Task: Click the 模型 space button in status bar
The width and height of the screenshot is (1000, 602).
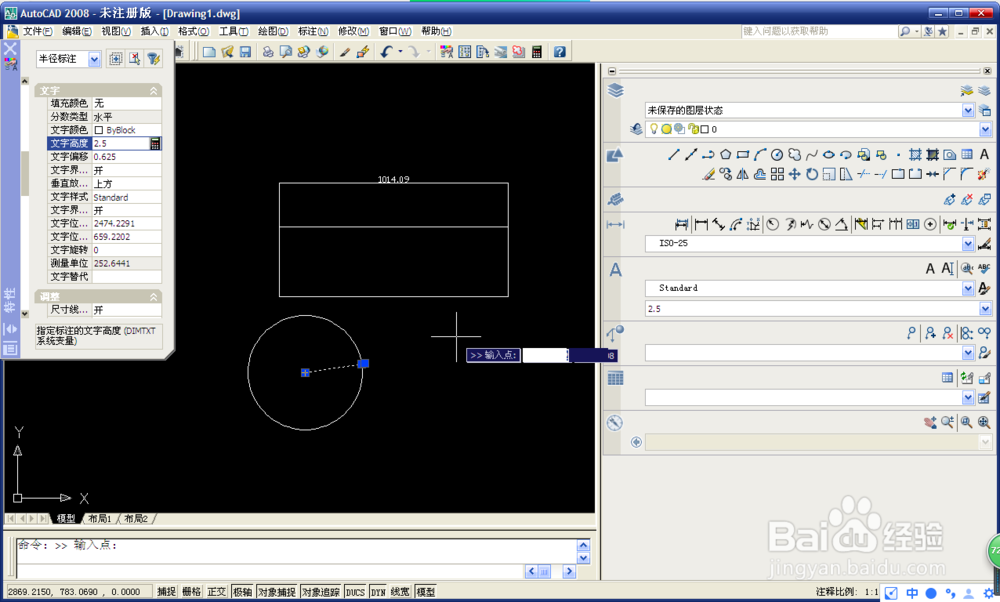Action: pos(425,592)
